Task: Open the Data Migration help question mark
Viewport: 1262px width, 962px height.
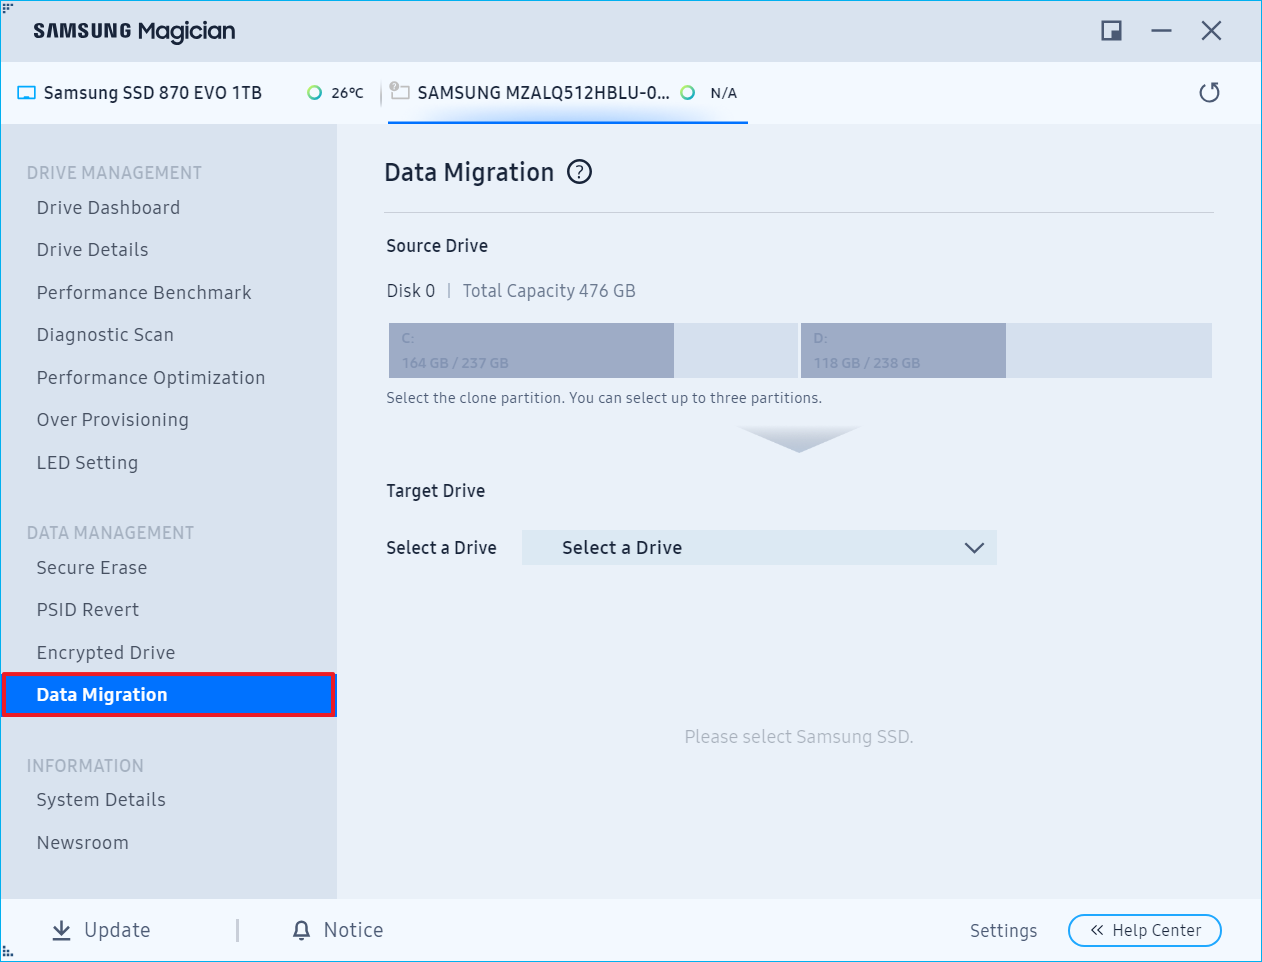Action: point(579,172)
